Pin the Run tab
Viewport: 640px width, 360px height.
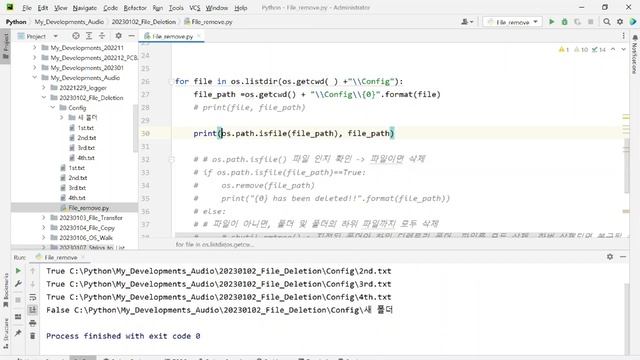18,333
